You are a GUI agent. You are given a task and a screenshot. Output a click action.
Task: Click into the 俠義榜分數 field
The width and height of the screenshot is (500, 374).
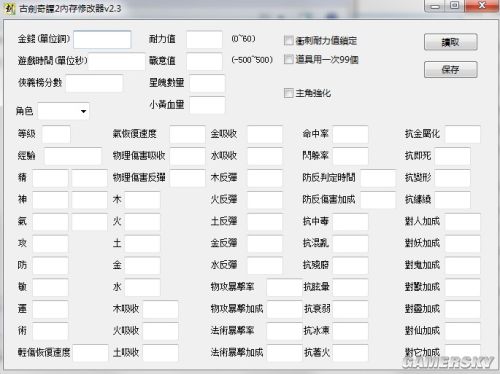pos(94,83)
